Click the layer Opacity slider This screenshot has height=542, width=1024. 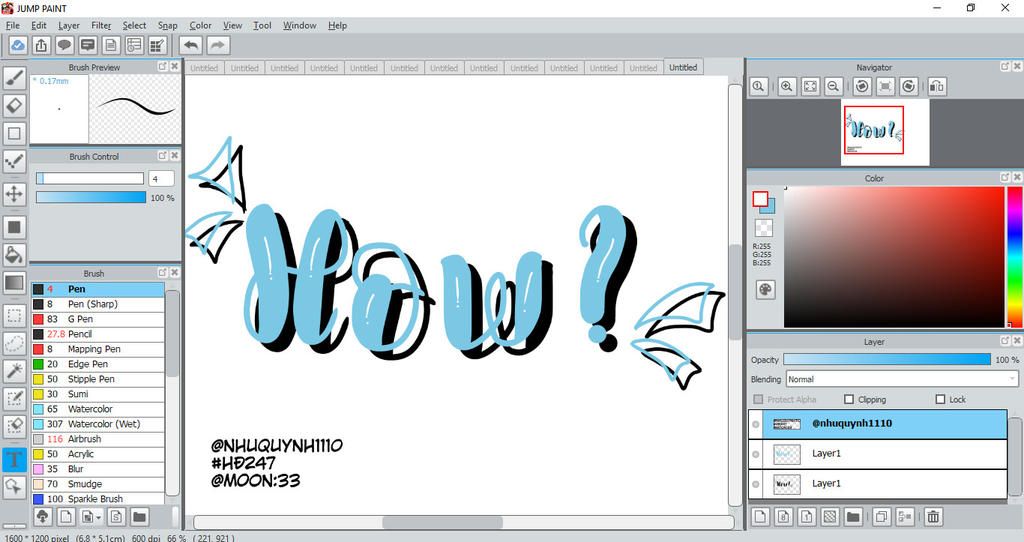click(x=887, y=360)
